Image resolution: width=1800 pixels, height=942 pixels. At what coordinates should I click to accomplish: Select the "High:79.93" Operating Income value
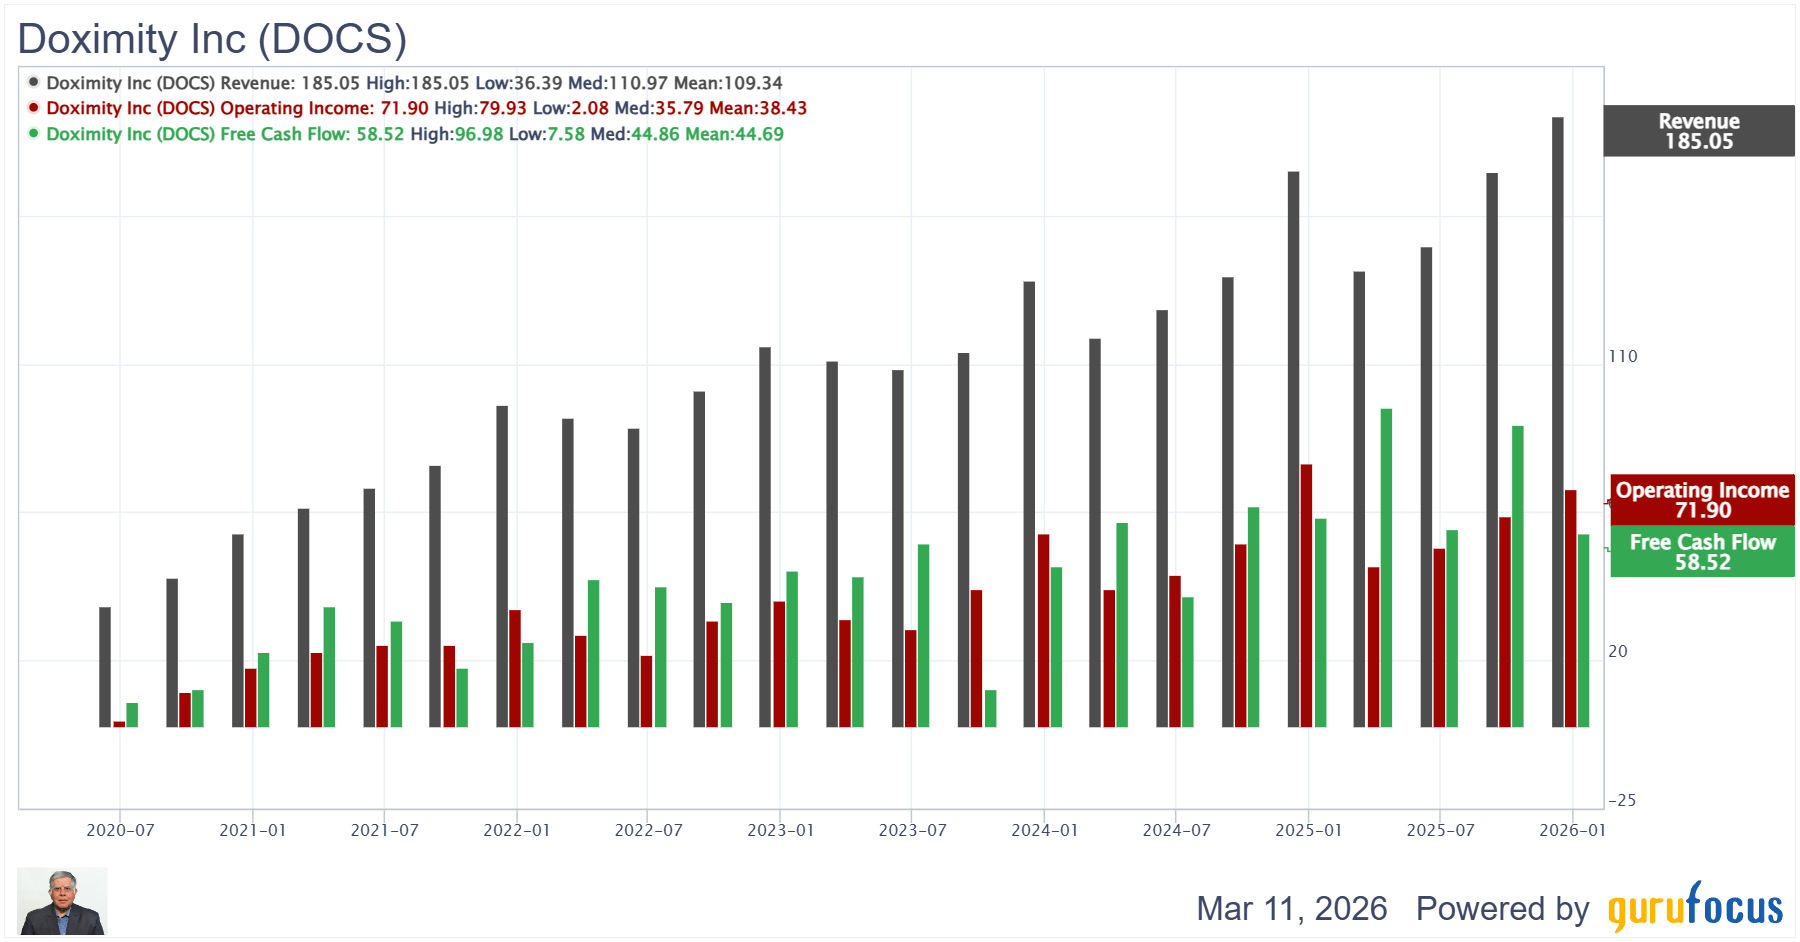click(480, 108)
